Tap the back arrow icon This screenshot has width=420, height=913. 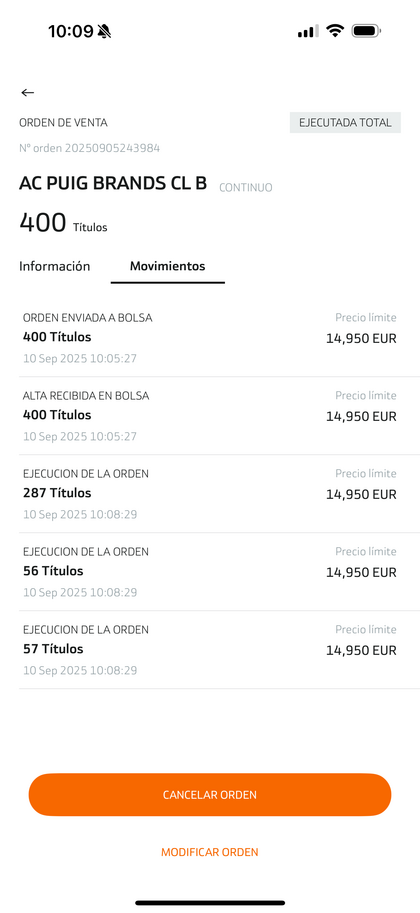(x=27, y=93)
